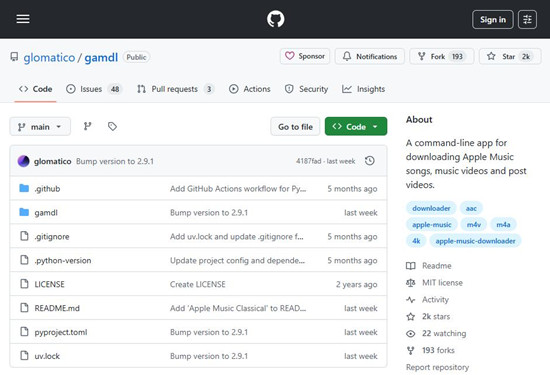Select the aac topic tag
Image resolution: width=550 pixels, height=375 pixels.
(471, 208)
